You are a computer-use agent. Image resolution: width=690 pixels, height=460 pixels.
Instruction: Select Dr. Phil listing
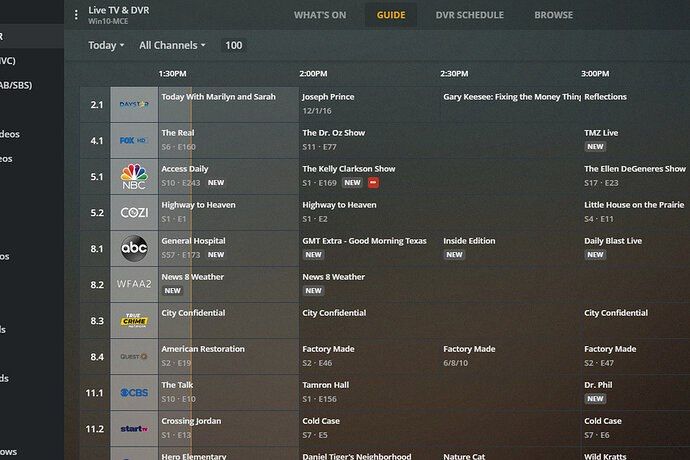(x=636, y=393)
